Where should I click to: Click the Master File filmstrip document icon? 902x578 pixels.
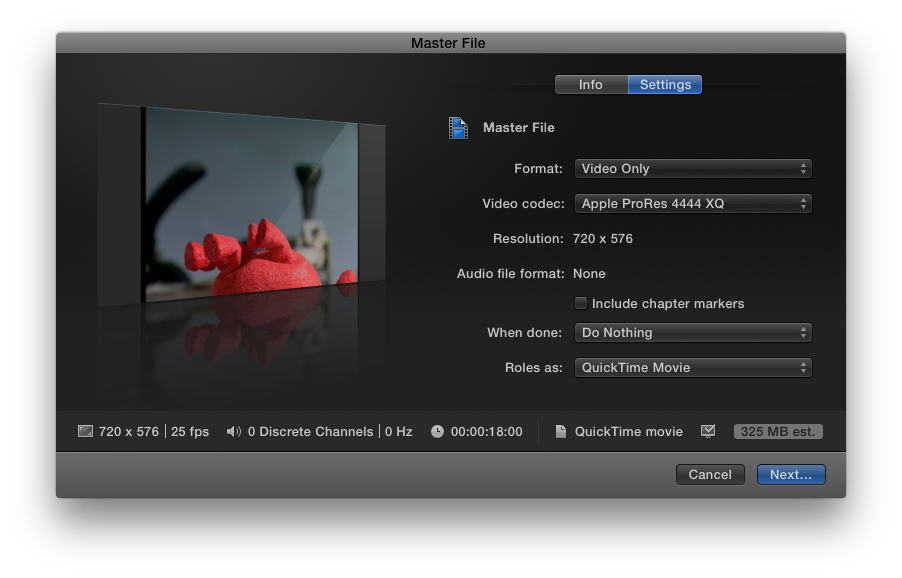click(458, 128)
